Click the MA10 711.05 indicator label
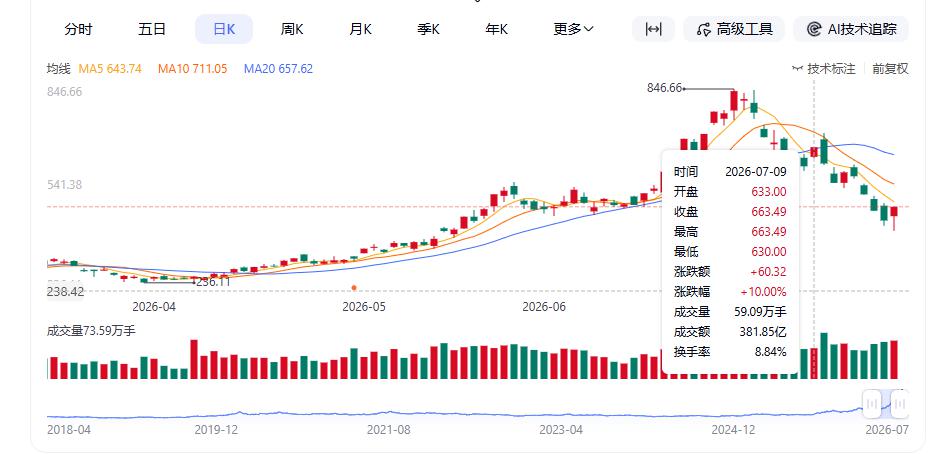This screenshot has height=454, width=937. click(x=192, y=69)
